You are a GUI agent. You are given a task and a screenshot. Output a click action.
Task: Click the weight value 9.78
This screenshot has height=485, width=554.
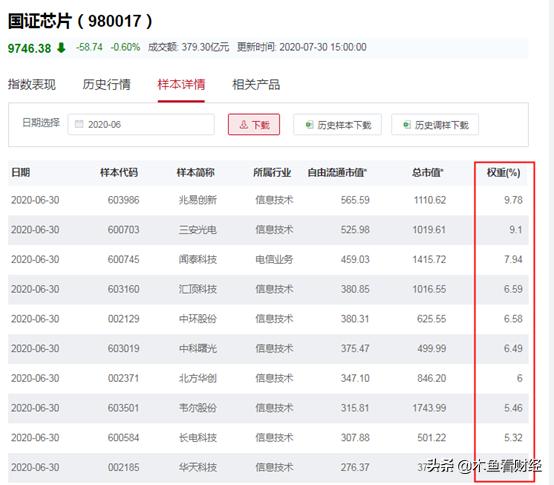513,200
